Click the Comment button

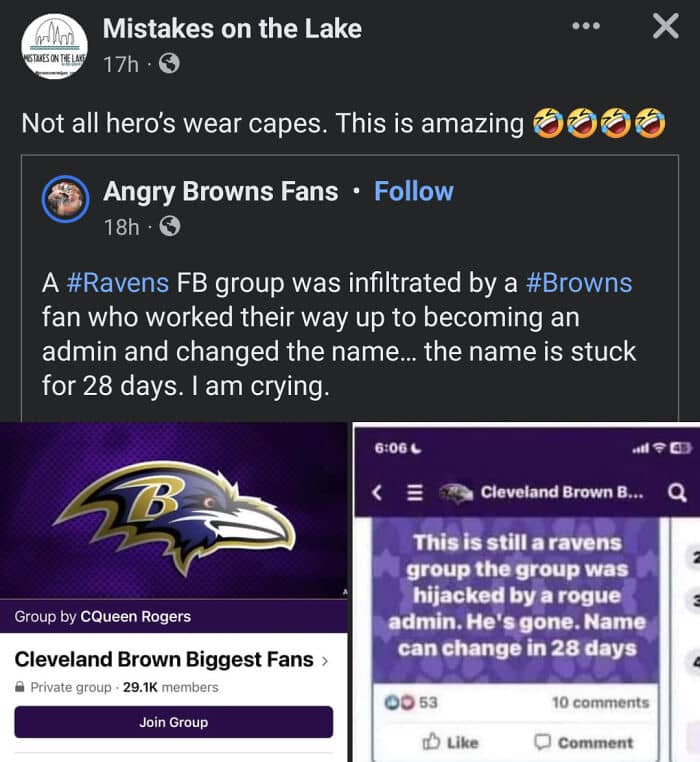pos(583,742)
